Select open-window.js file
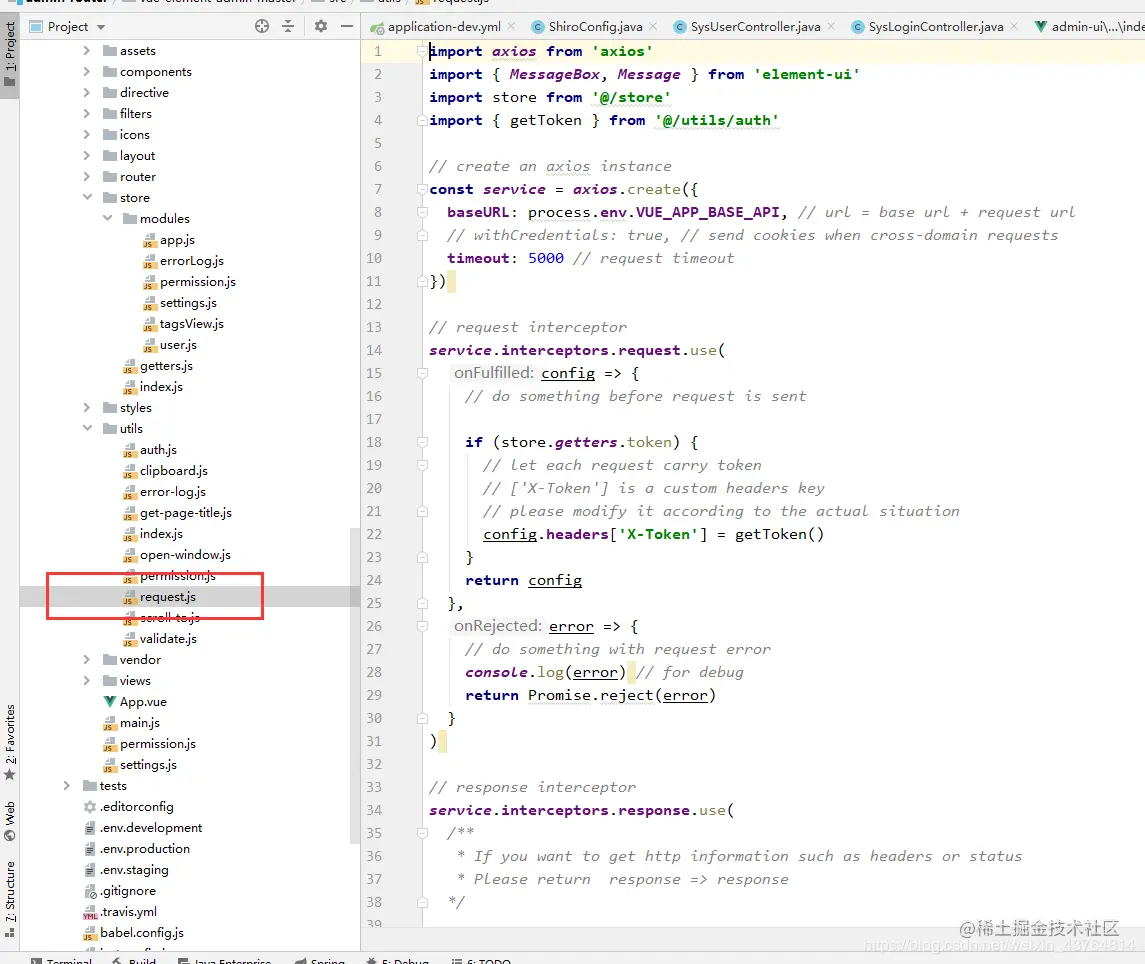The width and height of the screenshot is (1145, 964). click(185, 555)
